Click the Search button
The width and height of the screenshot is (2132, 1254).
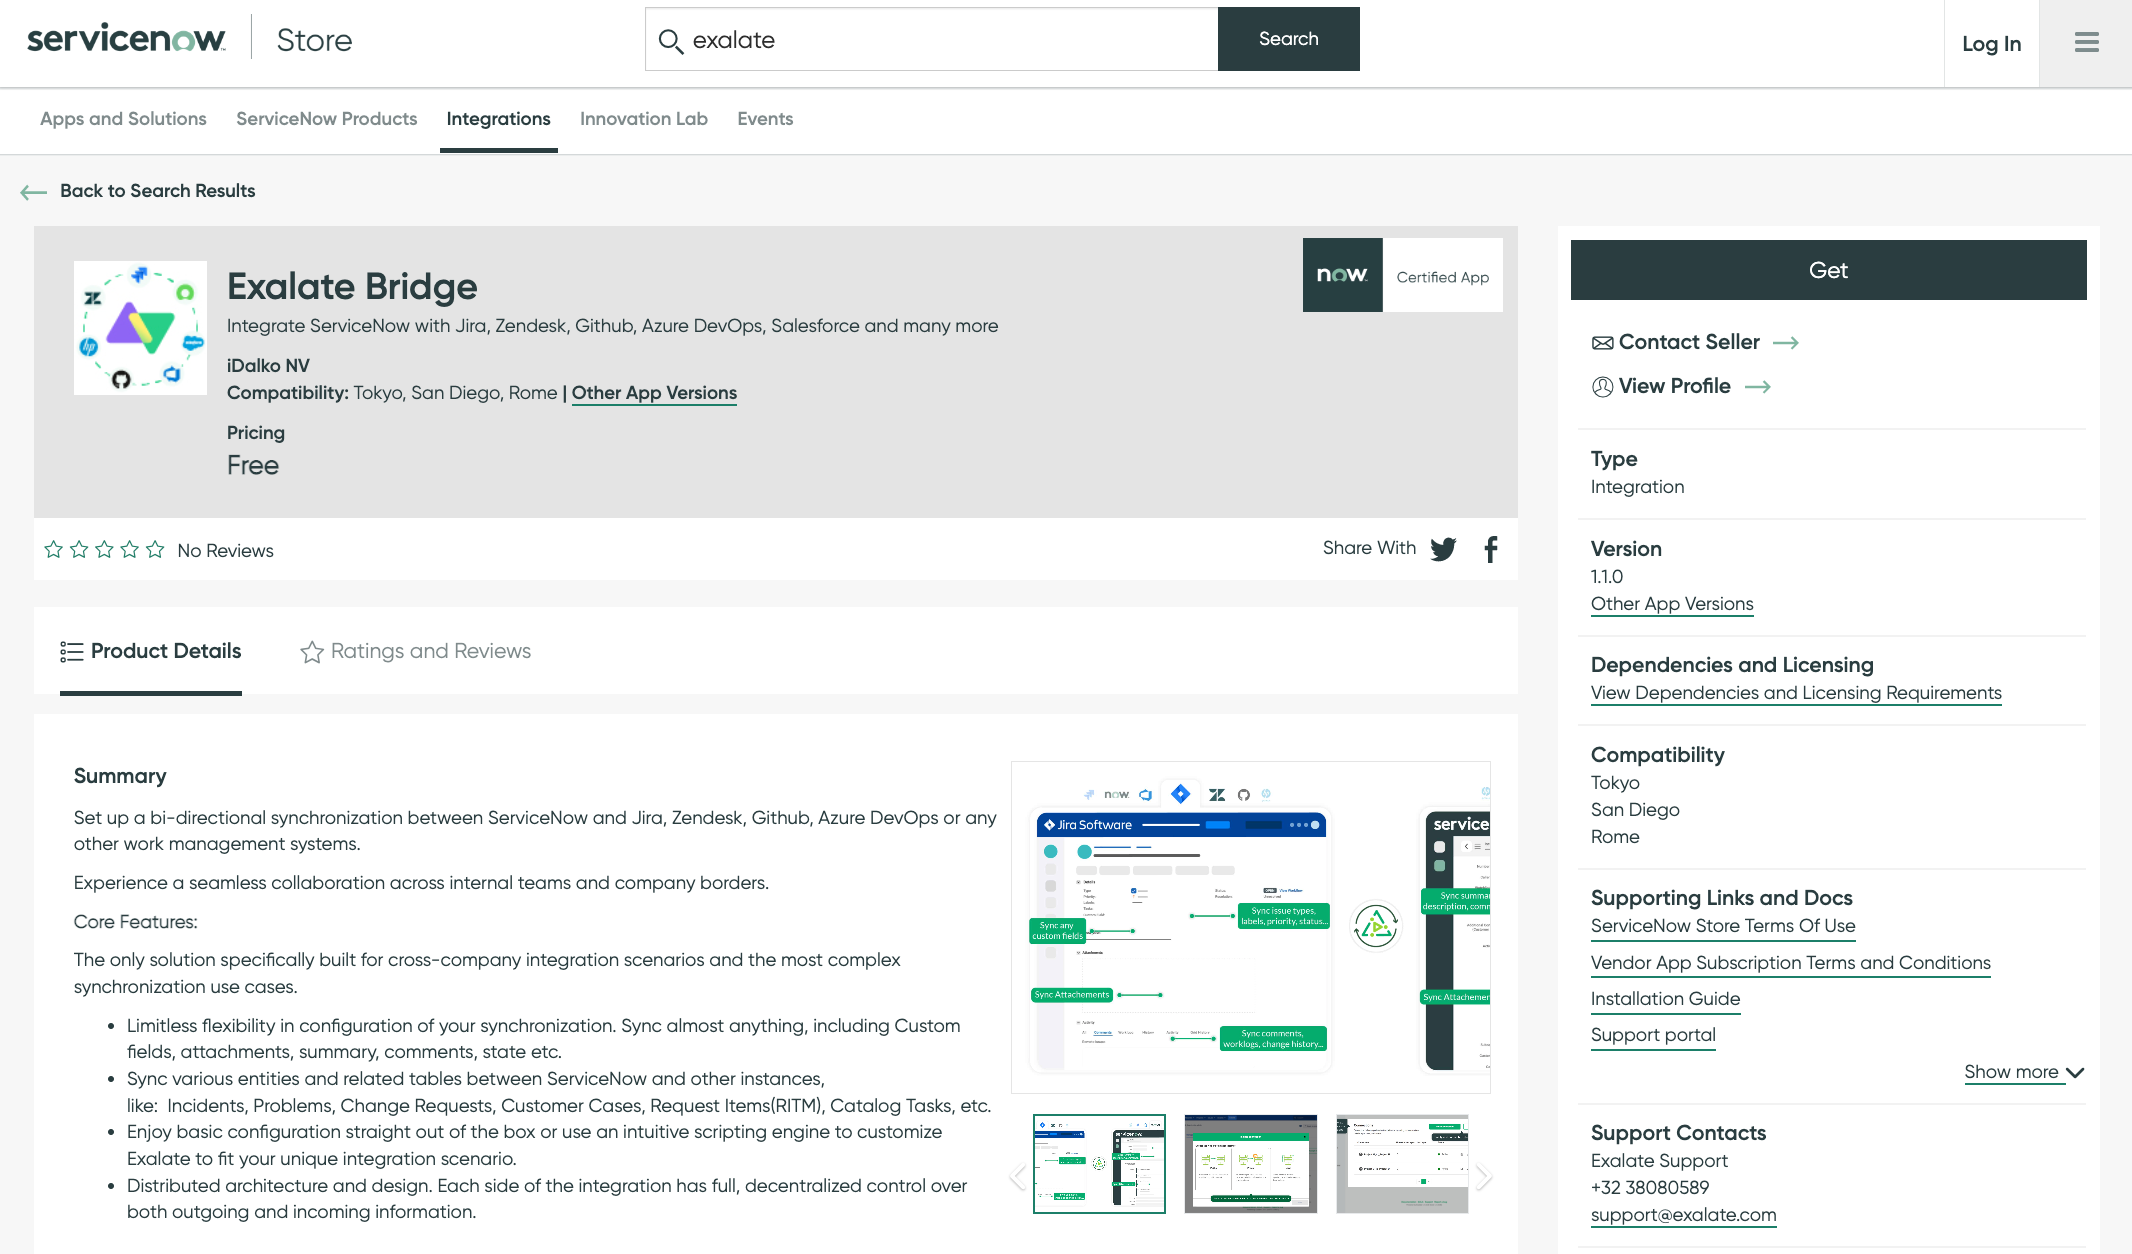[x=1288, y=39]
